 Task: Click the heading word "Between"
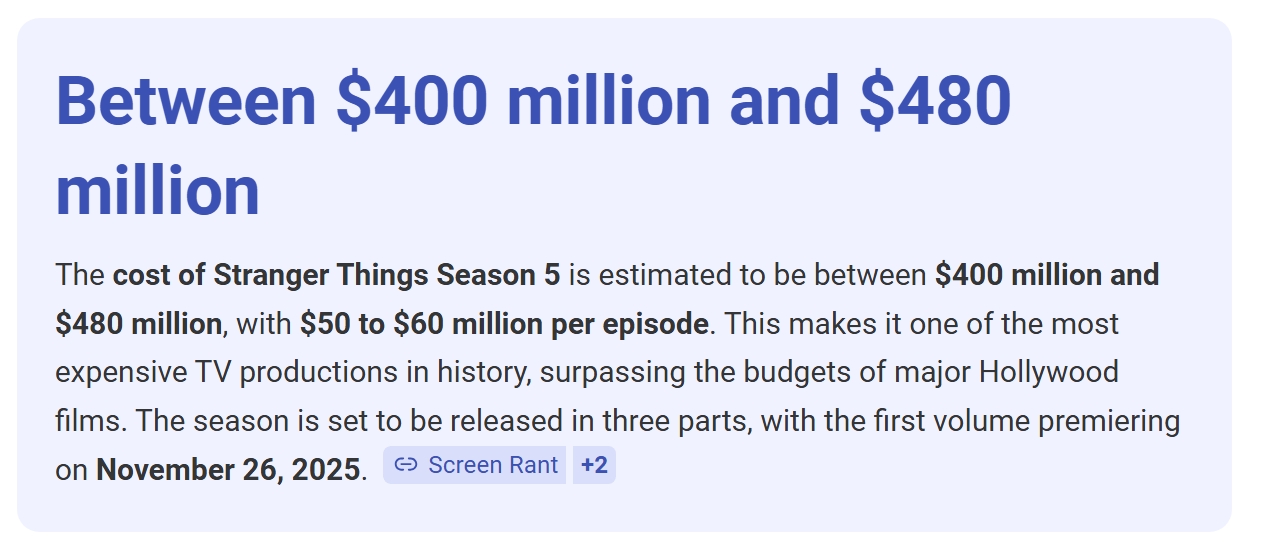(186, 101)
